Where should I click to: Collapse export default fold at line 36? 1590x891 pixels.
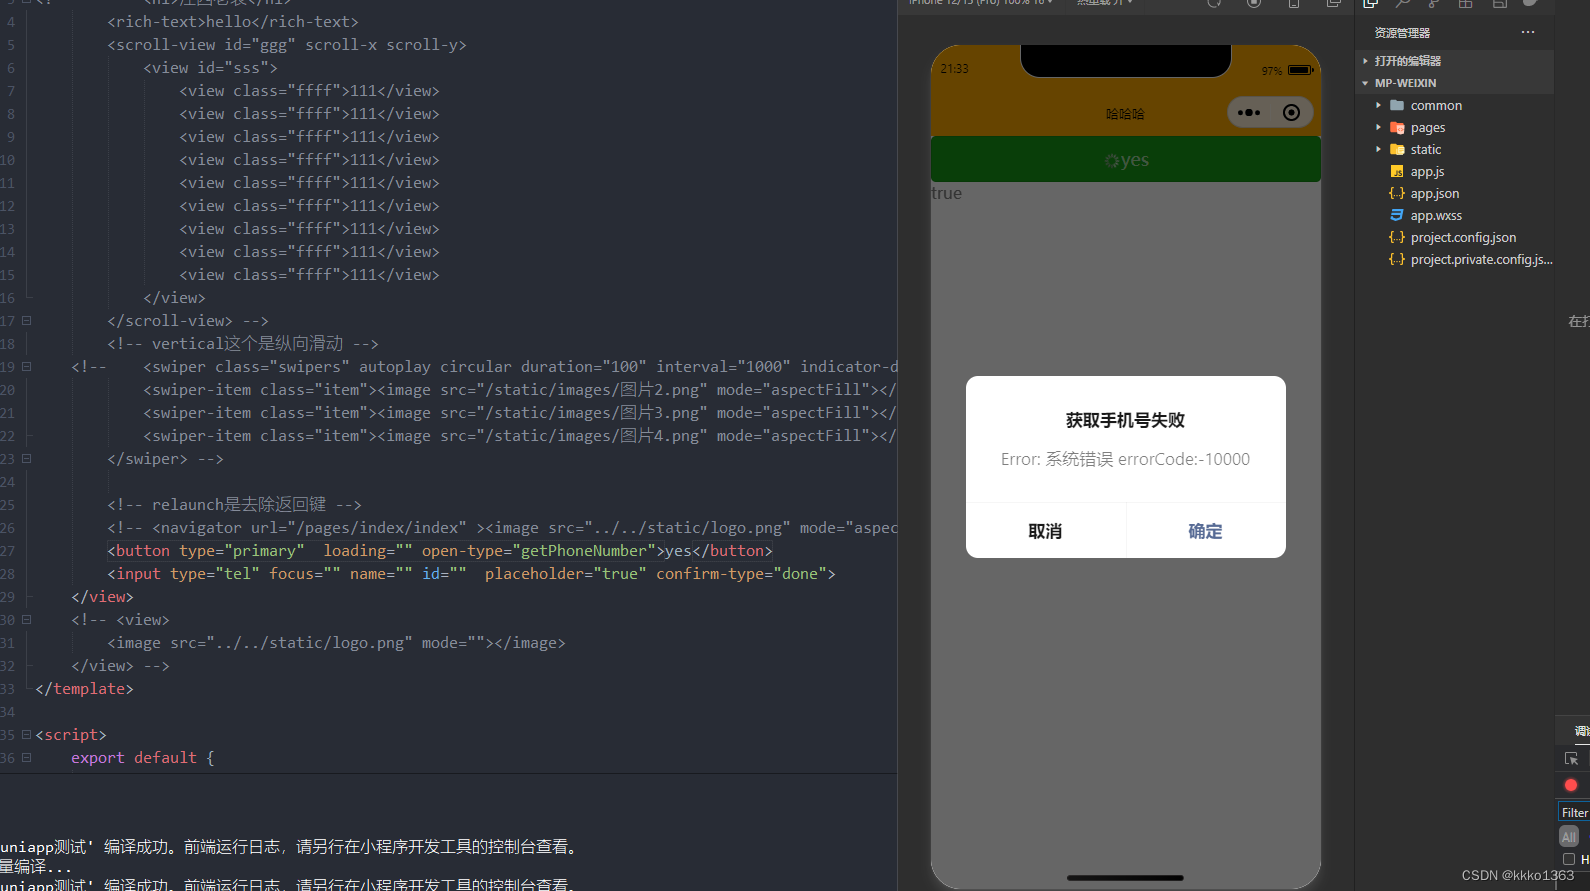(27, 758)
